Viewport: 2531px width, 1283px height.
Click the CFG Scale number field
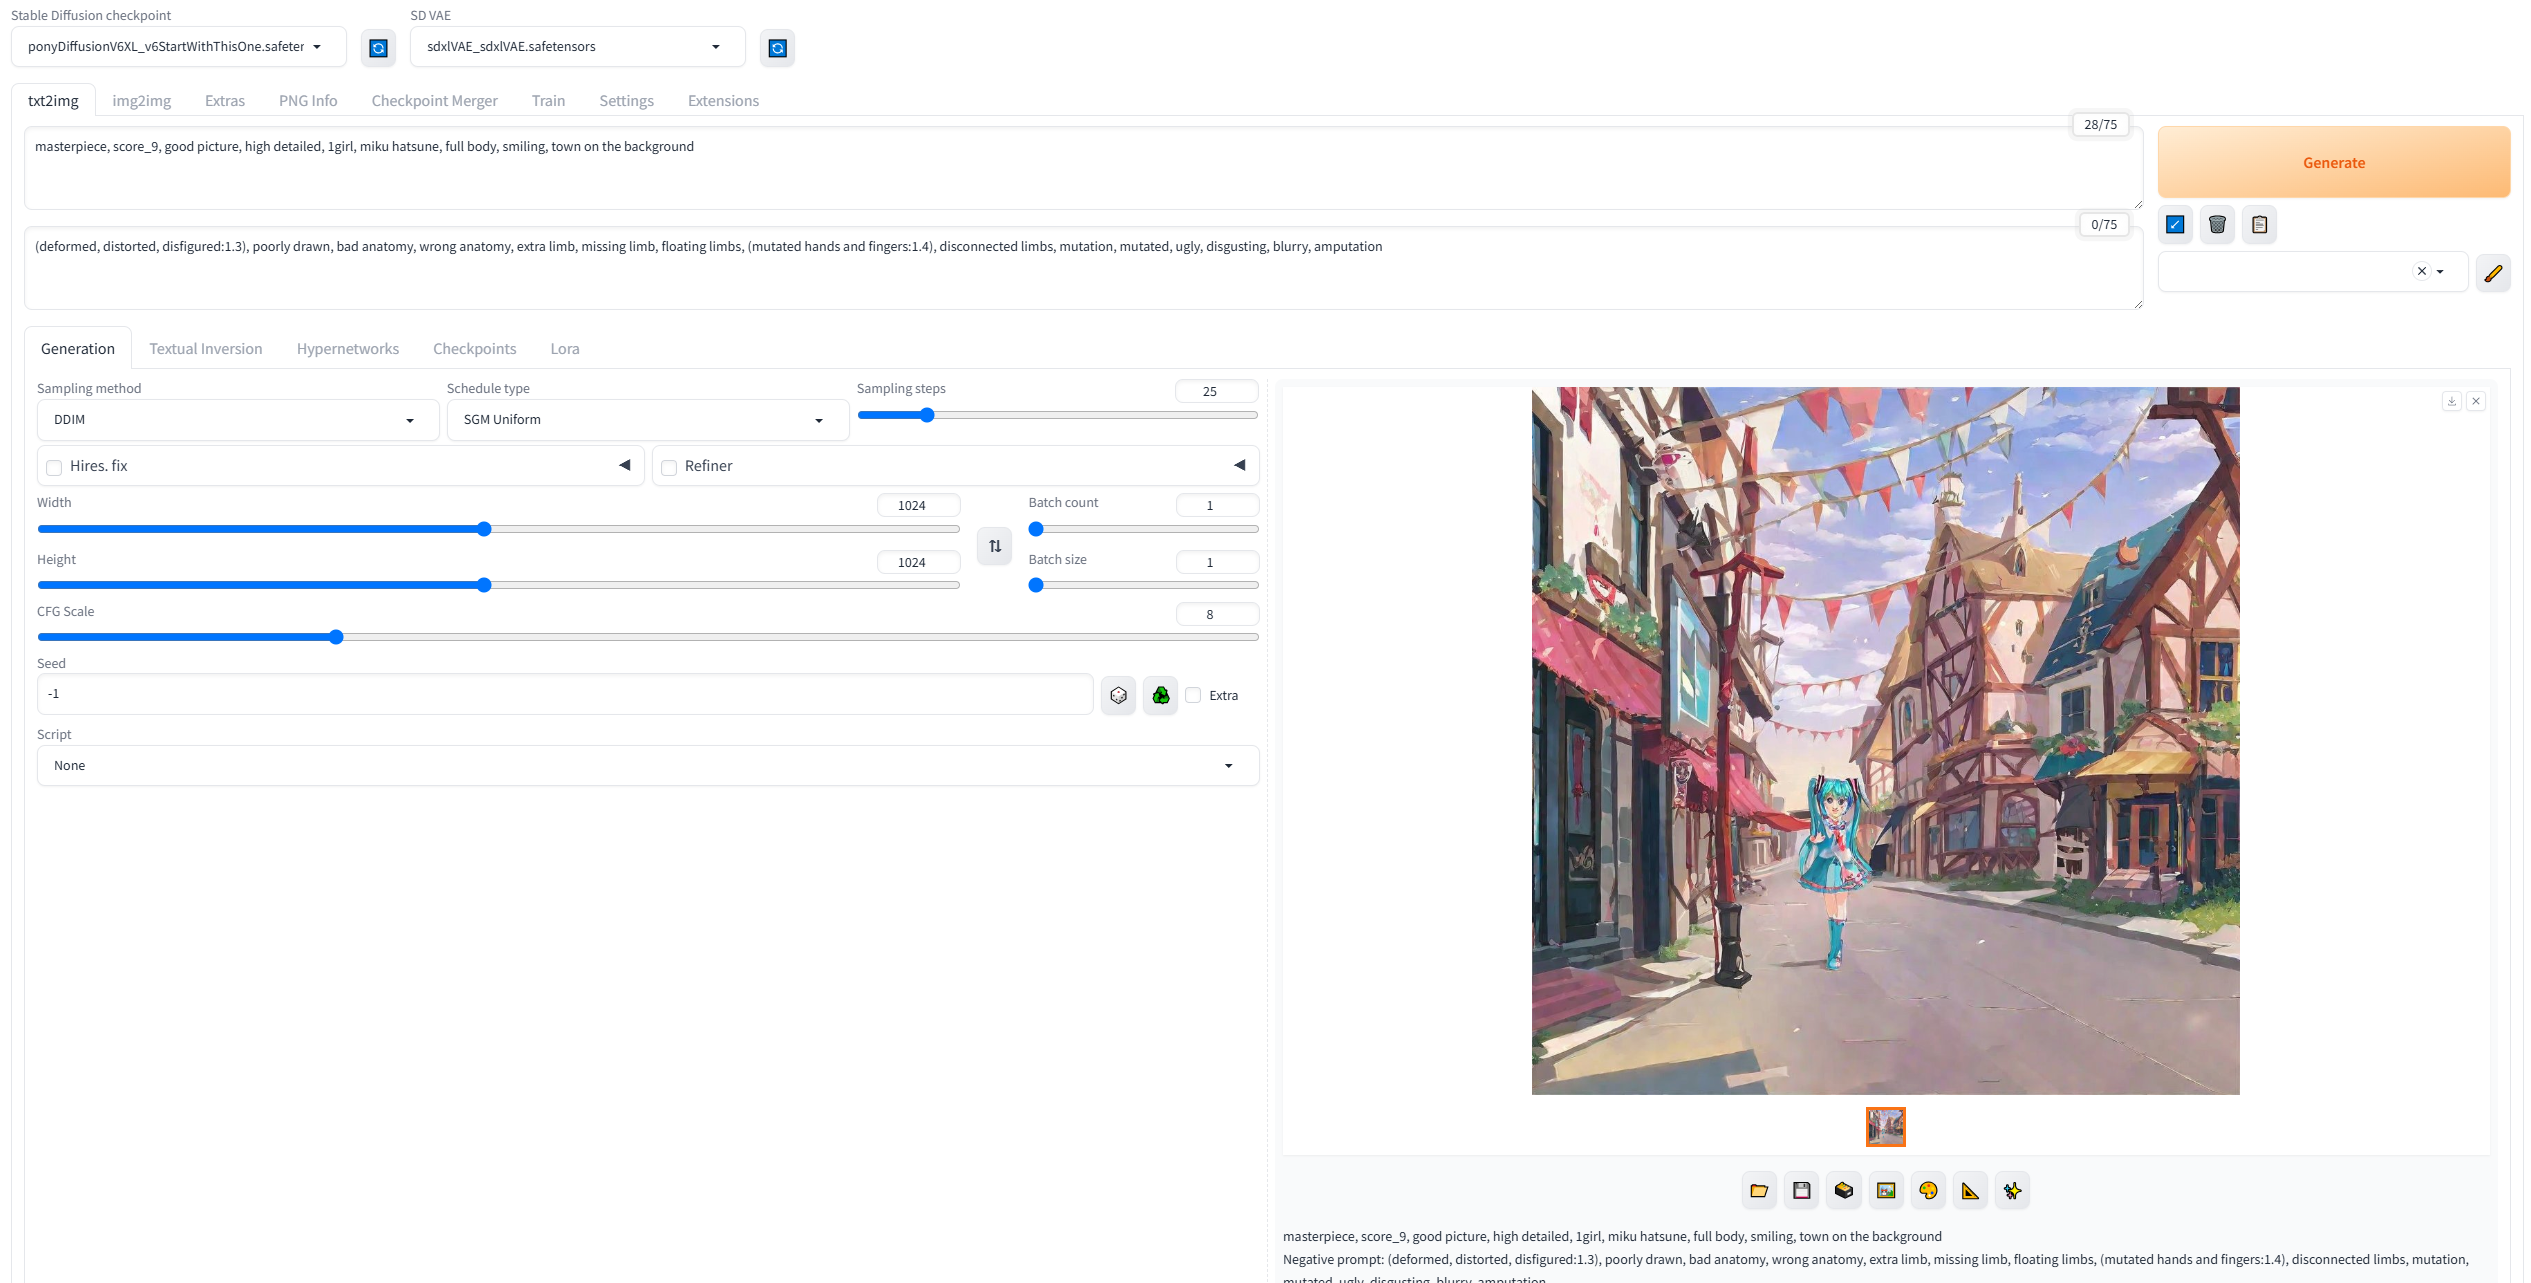click(1216, 614)
